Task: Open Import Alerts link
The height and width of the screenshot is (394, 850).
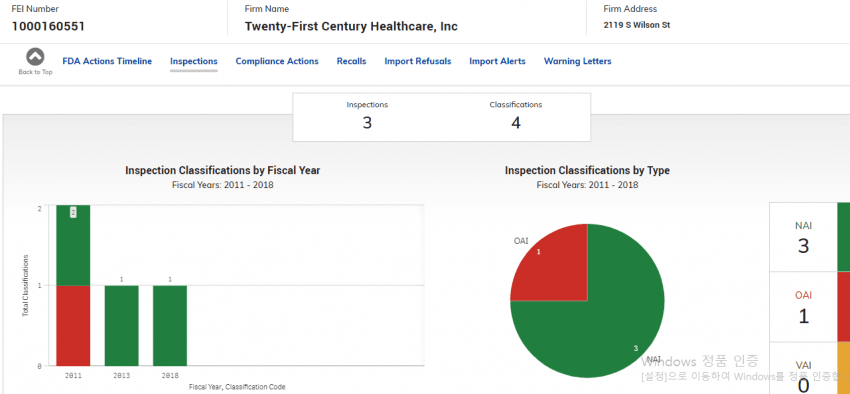Action: (x=498, y=61)
